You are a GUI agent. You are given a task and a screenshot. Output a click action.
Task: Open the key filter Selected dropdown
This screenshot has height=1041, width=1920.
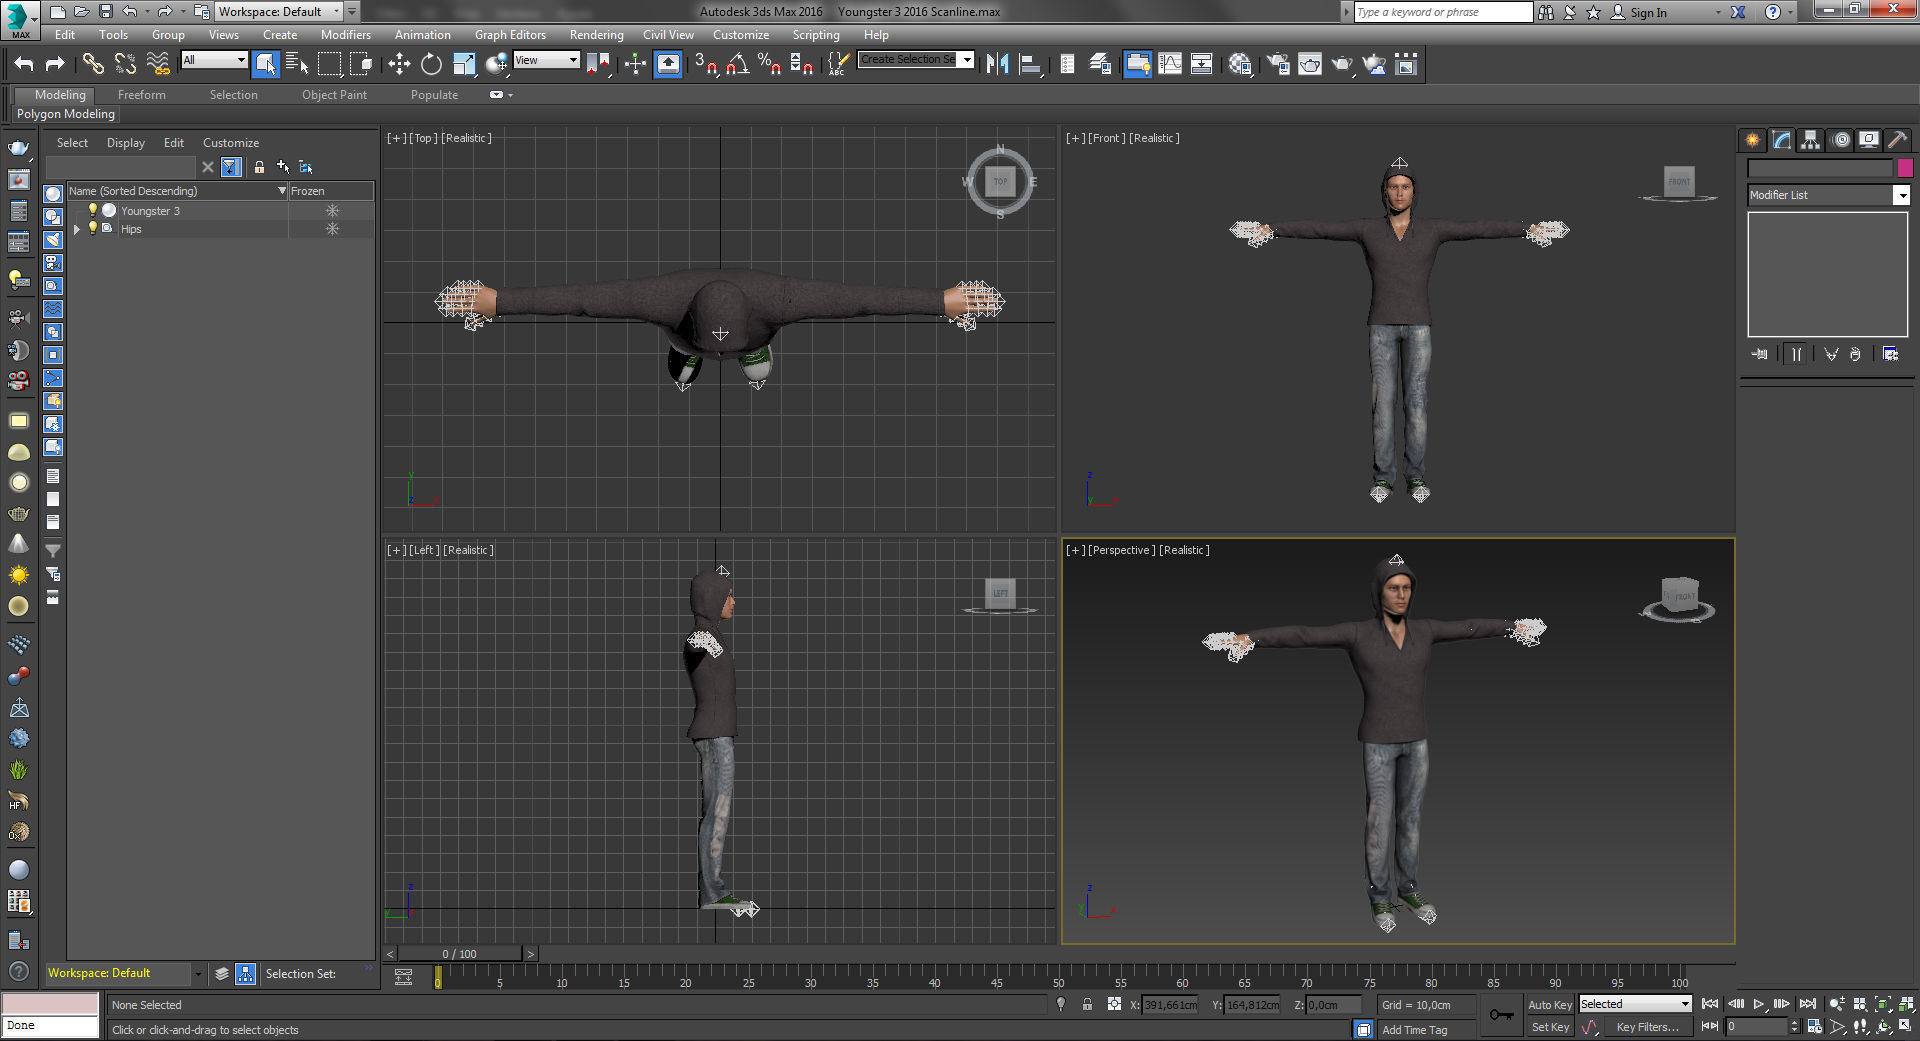tap(1635, 1004)
